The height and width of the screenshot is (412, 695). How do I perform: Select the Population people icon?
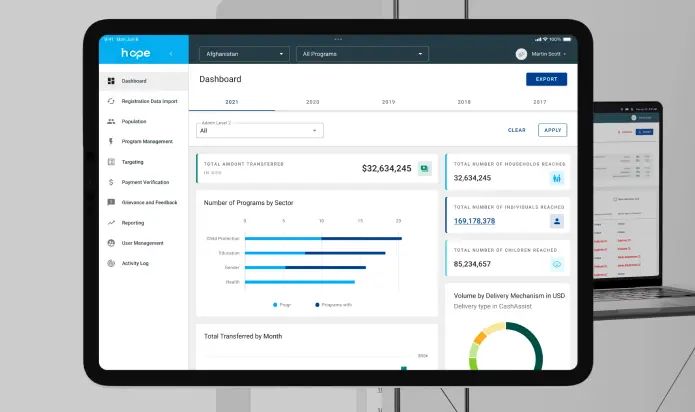(x=110, y=121)
